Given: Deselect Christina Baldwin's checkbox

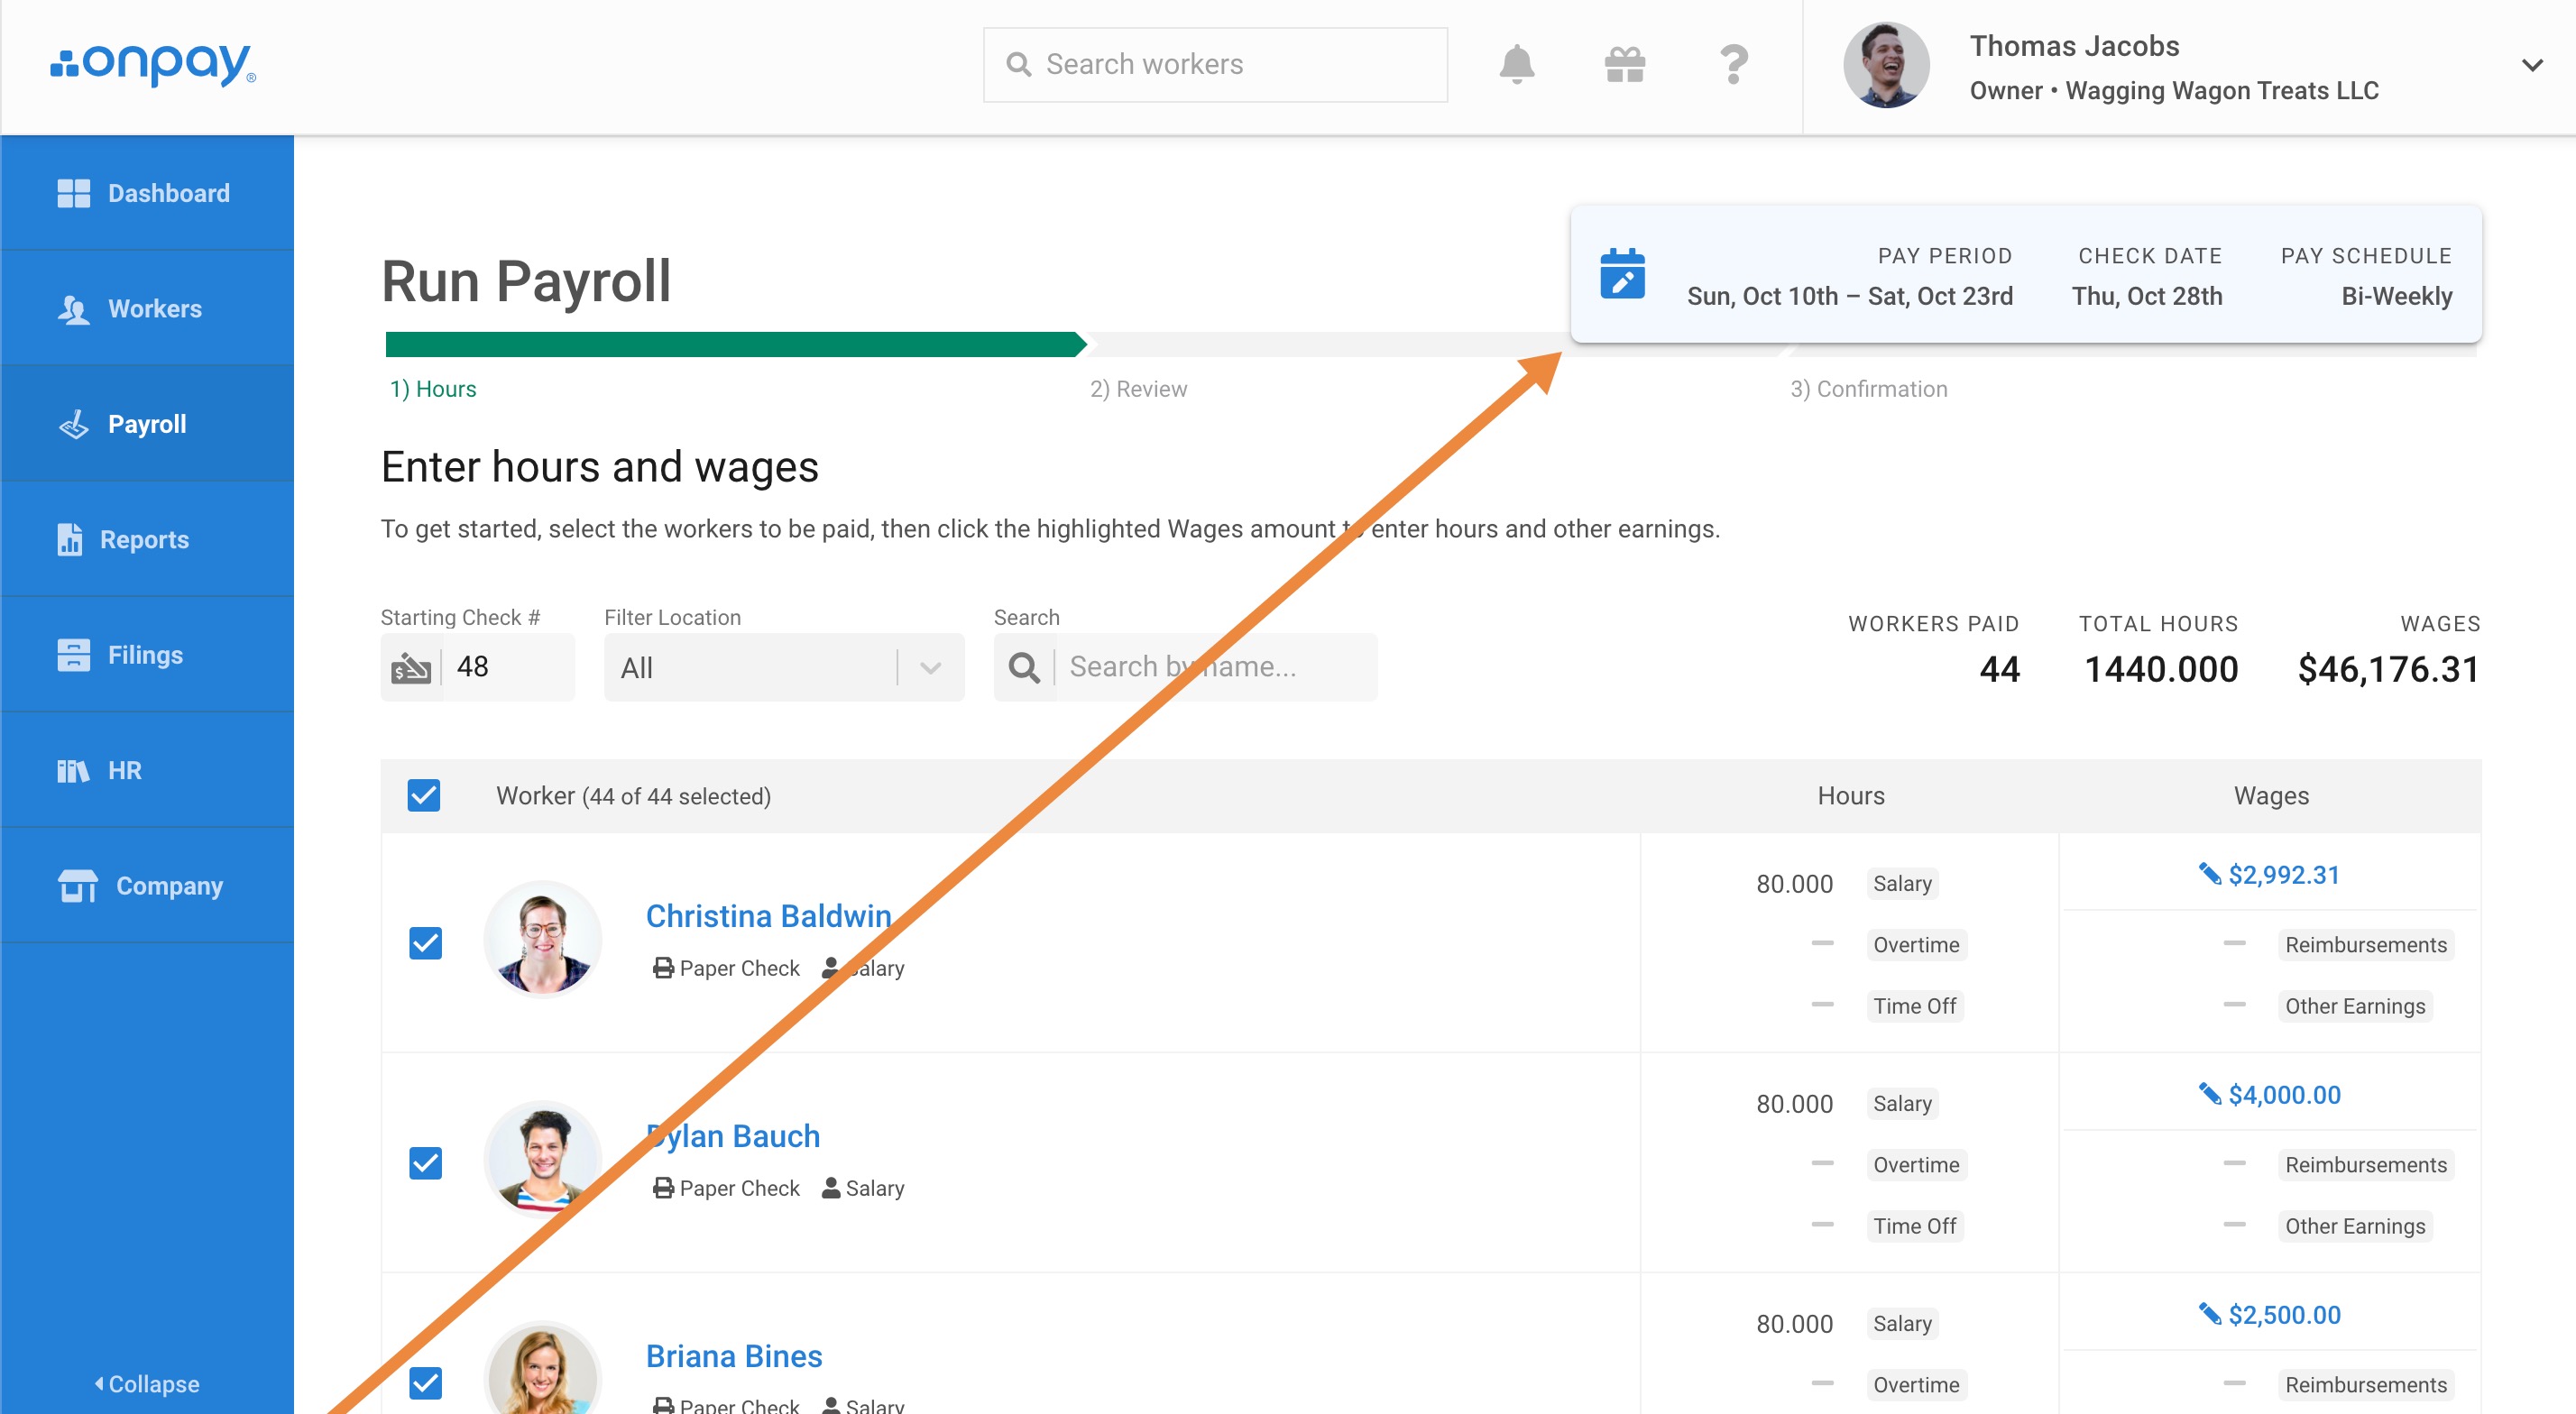Looking at the screenshot, I should pyautogui.click(x=426, y=942).
